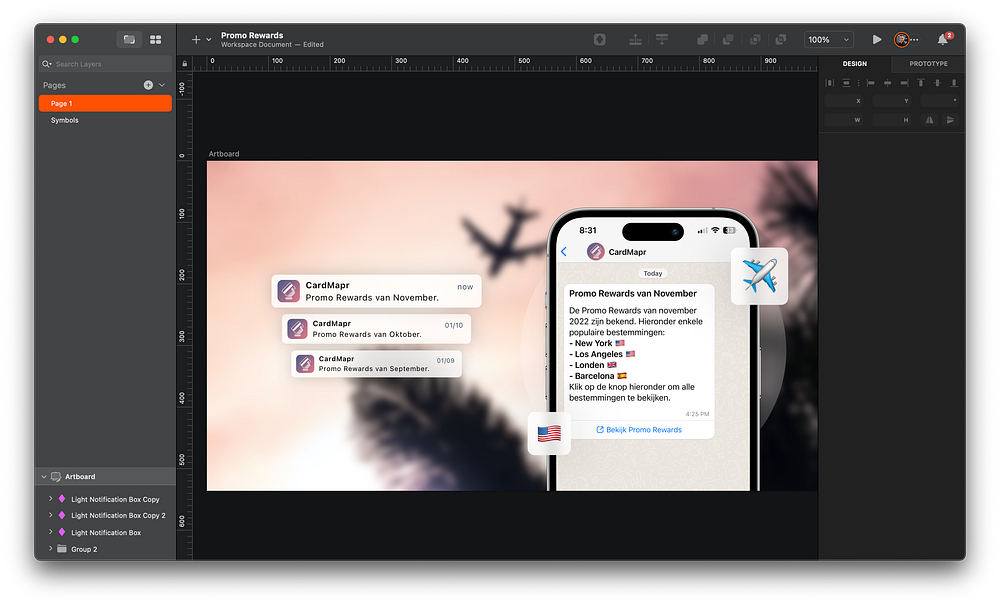This screenshot has width=1000, height=606.
Task: Select the November notification card on canvas
Action: point(376,291)
